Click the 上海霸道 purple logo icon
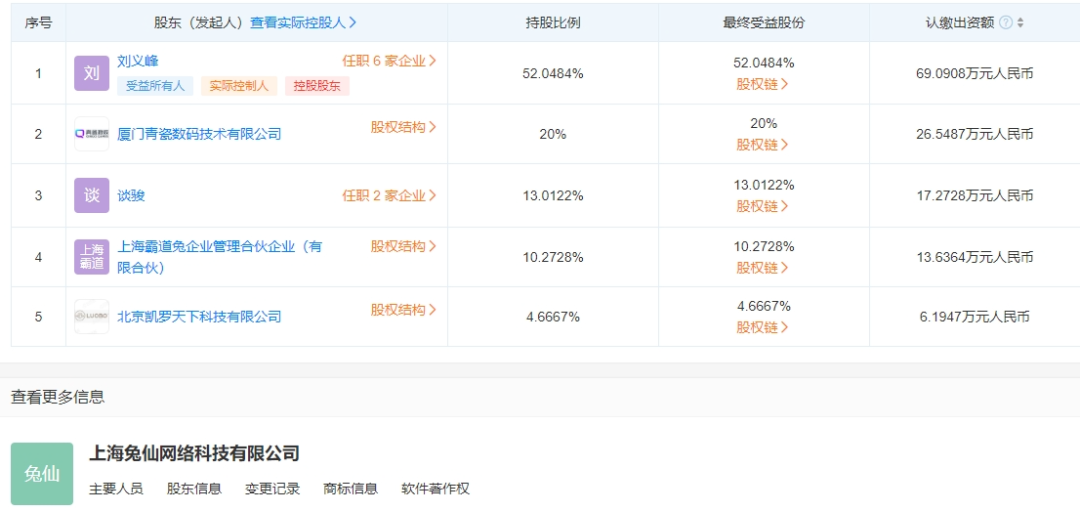This screenshot has width=1080, height=511. point(92,257)
